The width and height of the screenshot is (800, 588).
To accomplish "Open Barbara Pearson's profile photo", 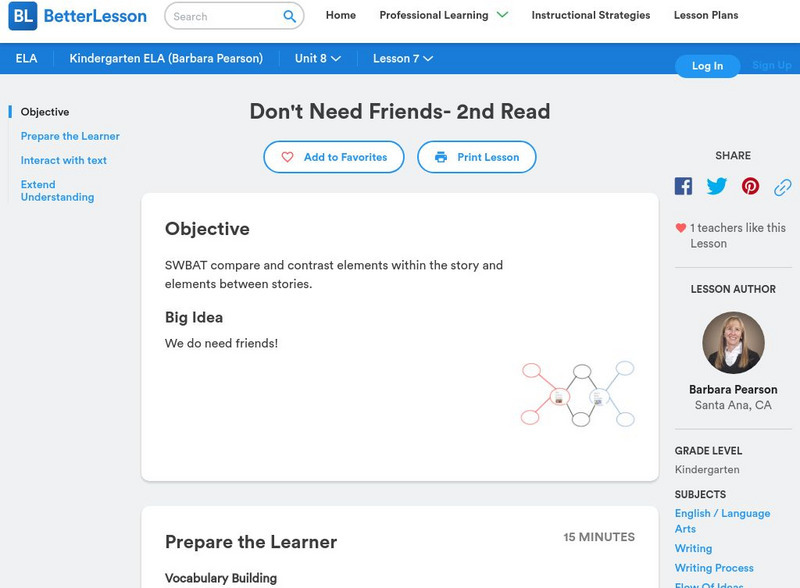I will 733,342.
